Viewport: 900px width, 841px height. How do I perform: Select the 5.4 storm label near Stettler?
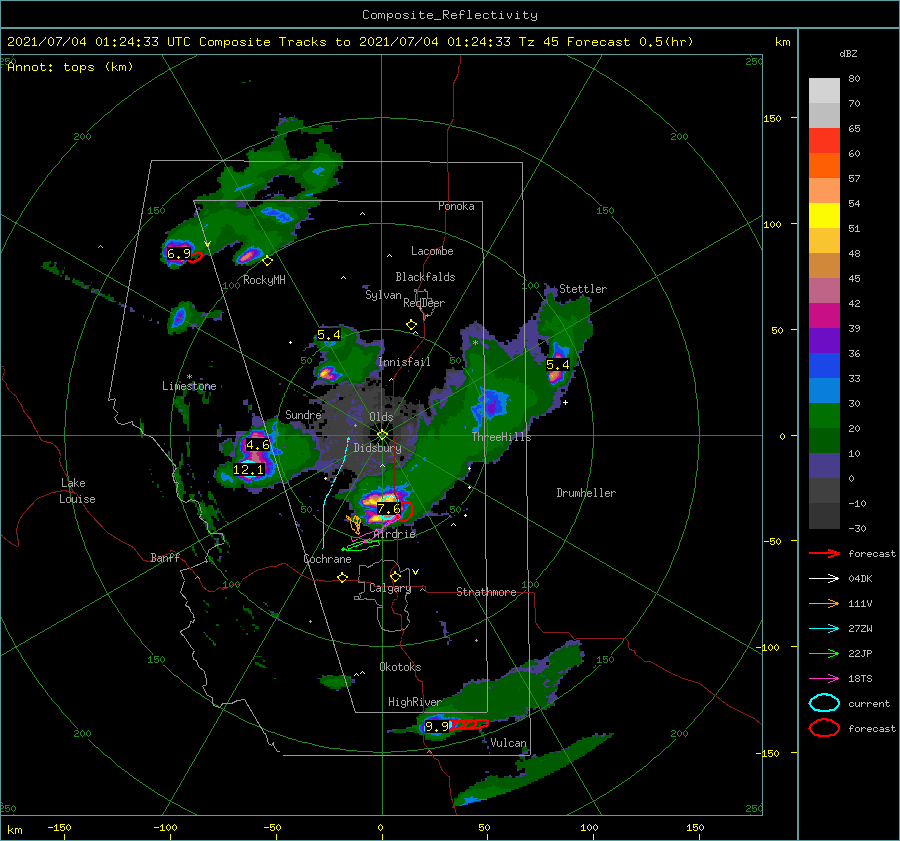pos(558,365)
